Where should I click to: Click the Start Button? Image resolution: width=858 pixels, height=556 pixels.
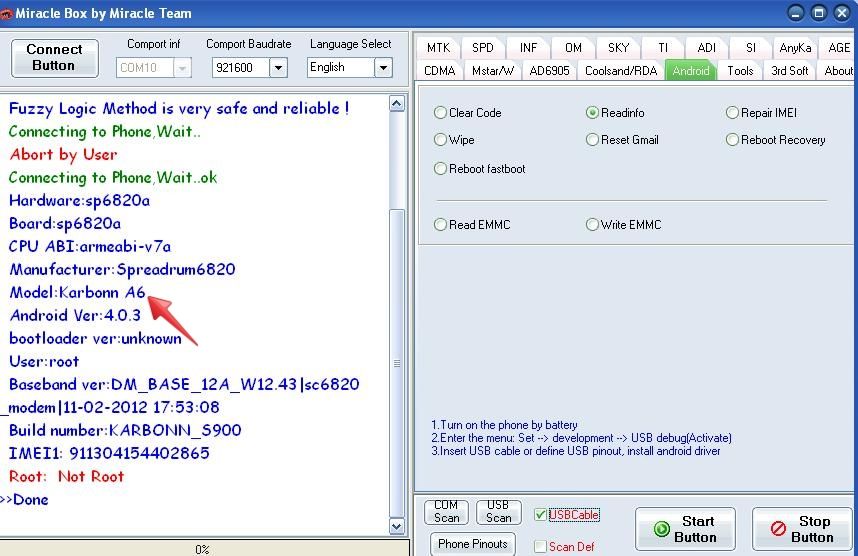[685, 529]
